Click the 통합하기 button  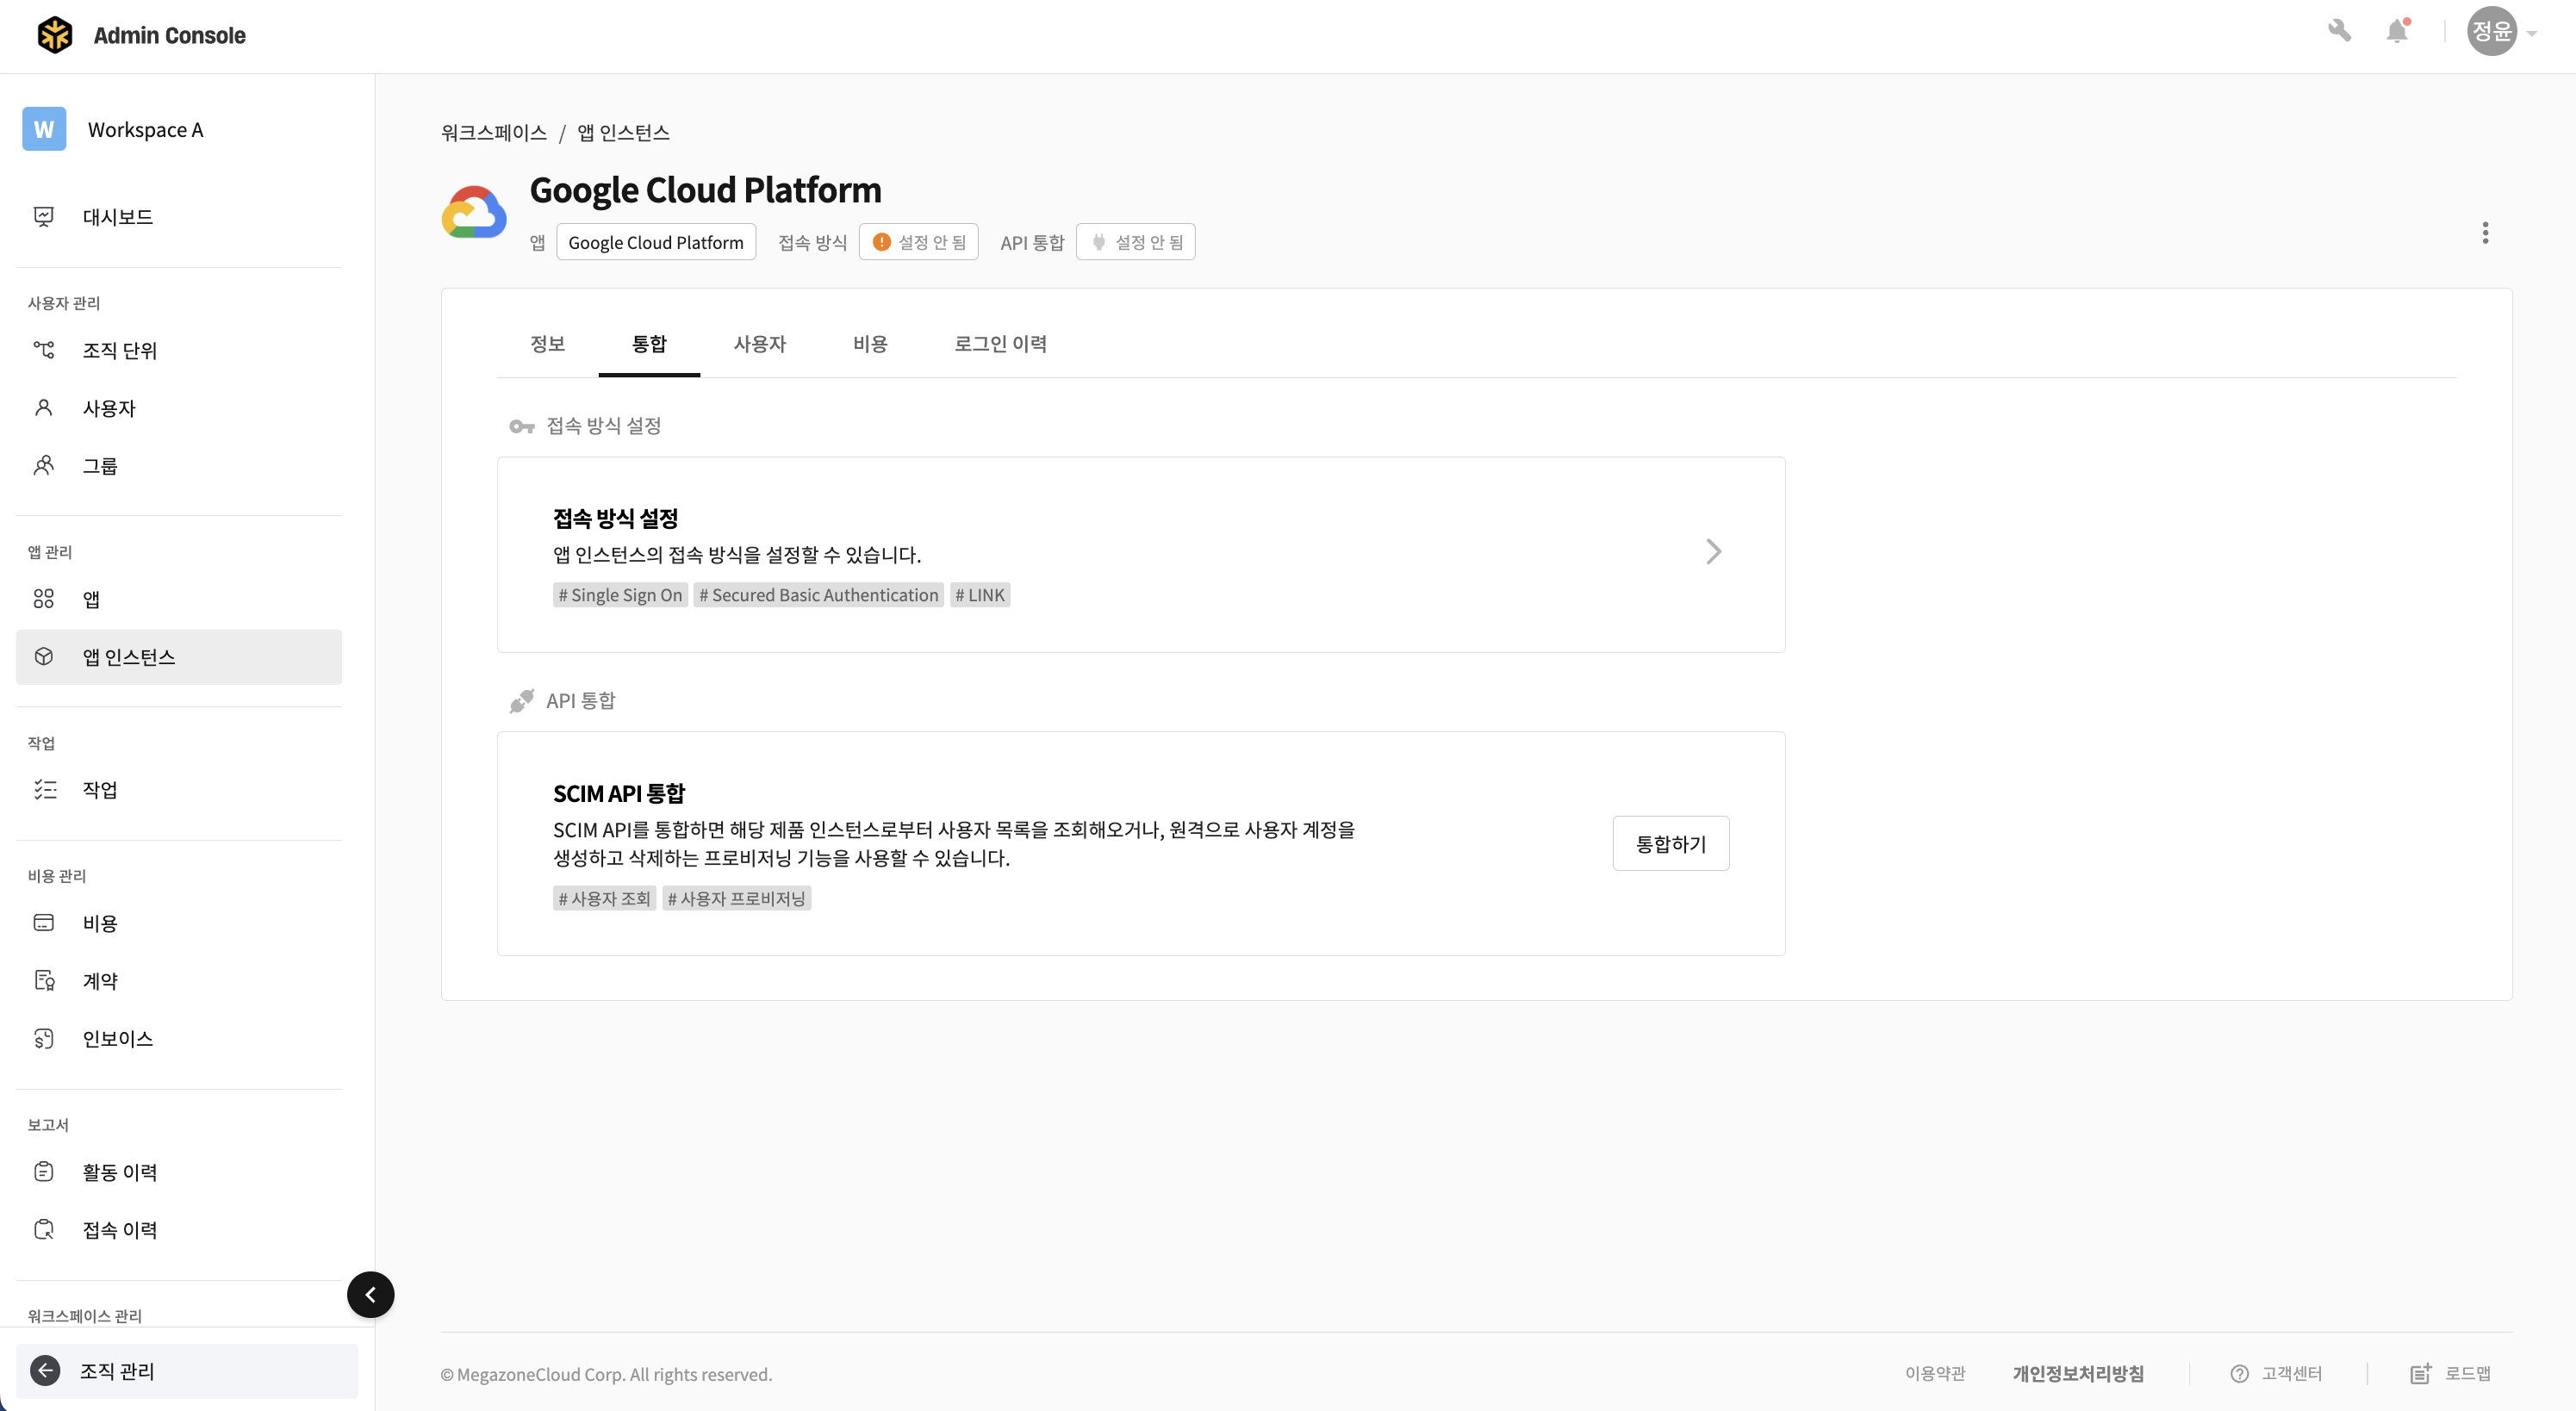point(1671,844)
